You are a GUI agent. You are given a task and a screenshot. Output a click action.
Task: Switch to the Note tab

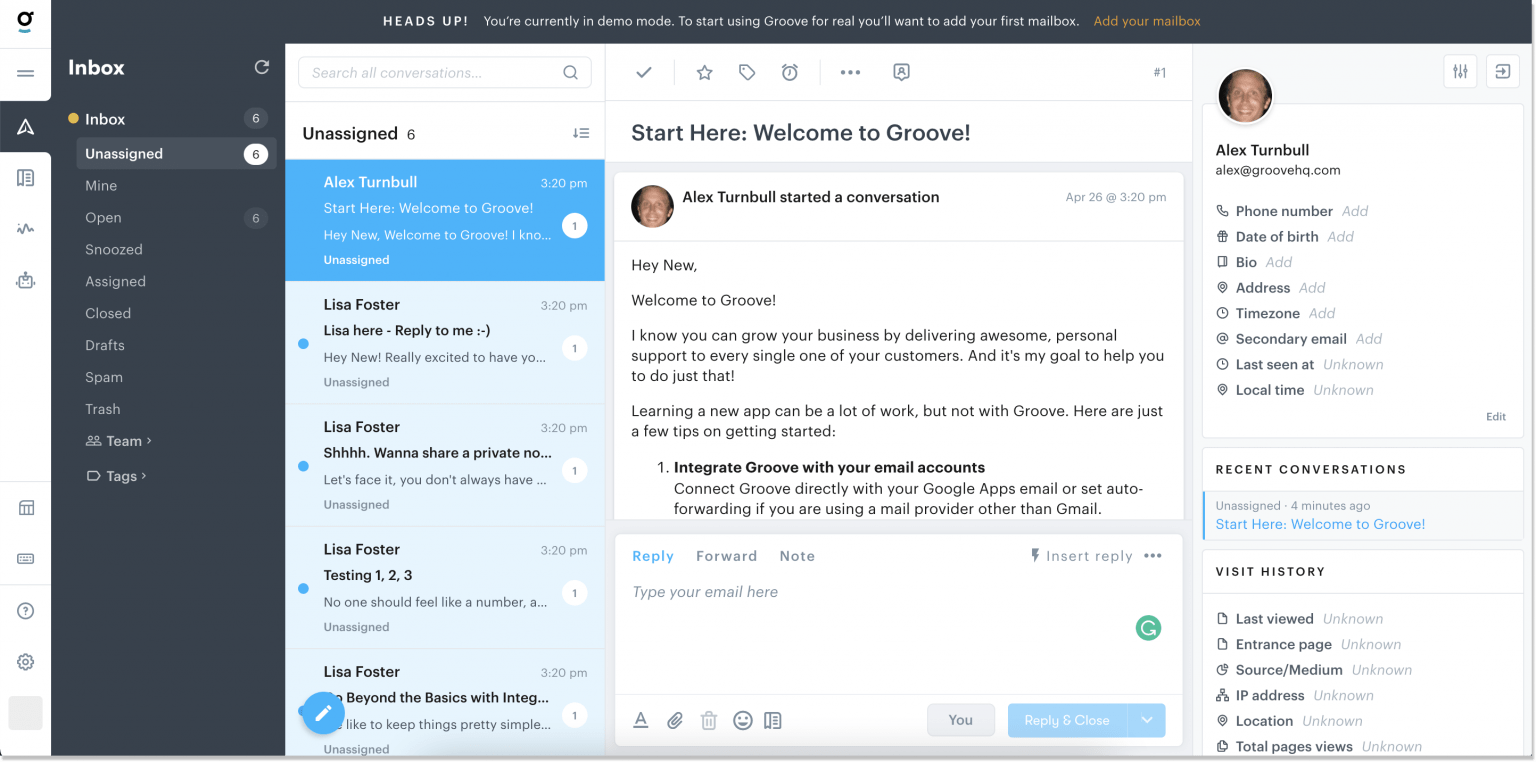[797, 556]
